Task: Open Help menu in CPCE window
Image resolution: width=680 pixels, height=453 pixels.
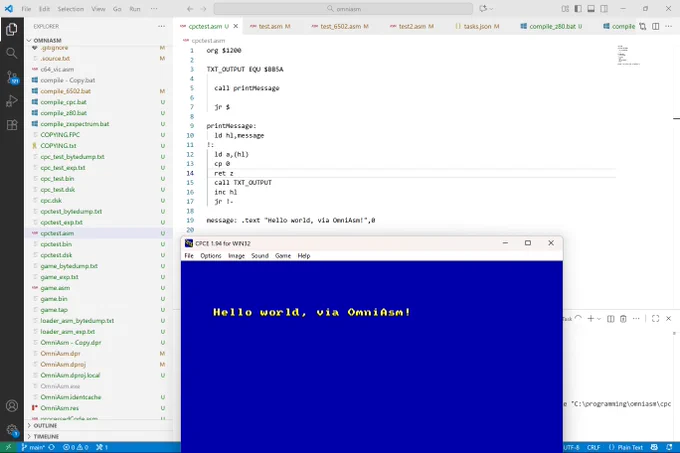Action: pos(304,256)
